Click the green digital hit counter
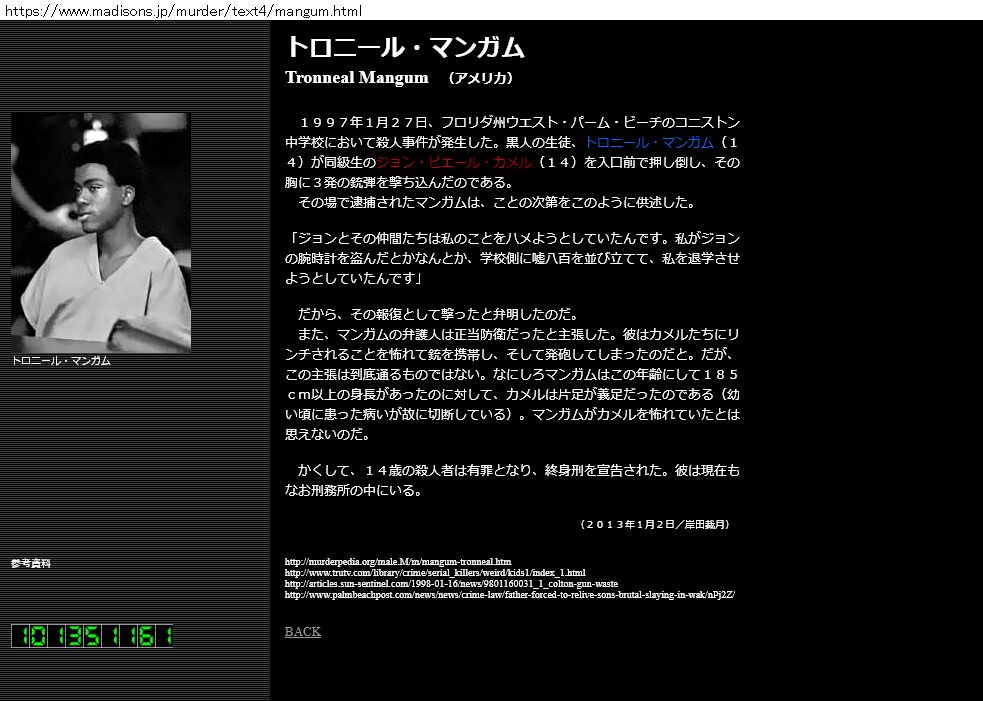983x701 pixels. [92, 636]
